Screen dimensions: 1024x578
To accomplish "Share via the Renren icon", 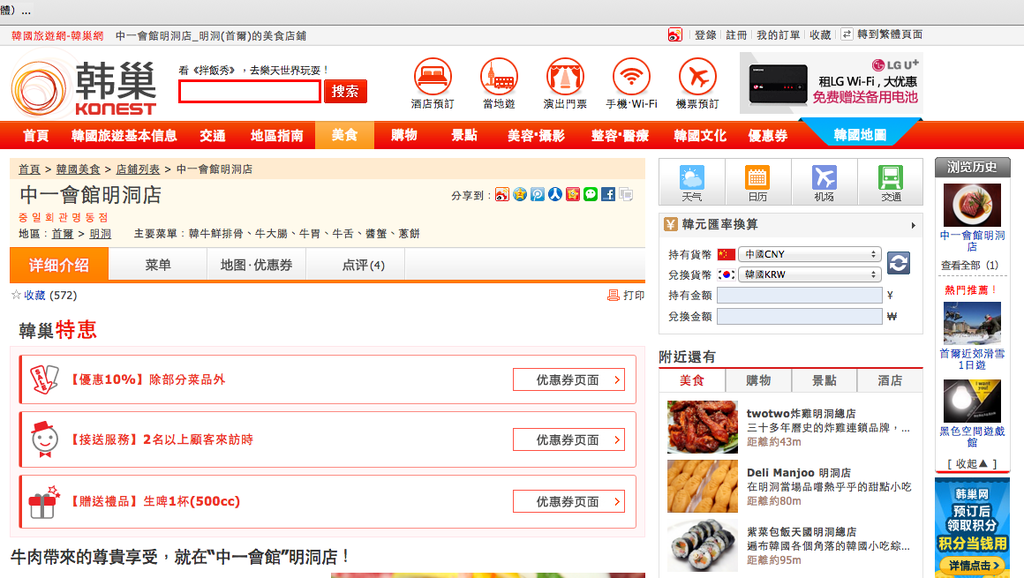I will 555,194.
